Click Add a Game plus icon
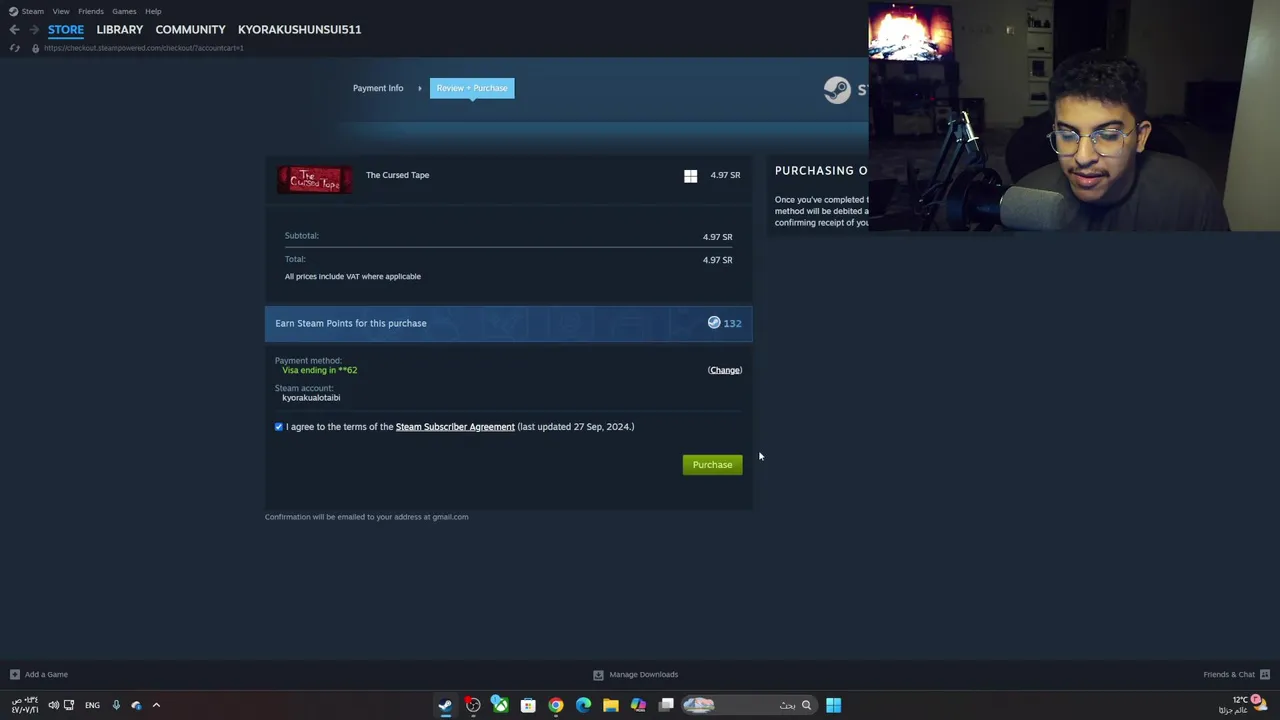The width and height of the screenshot is (1280, 720). (x=14, y=674)
